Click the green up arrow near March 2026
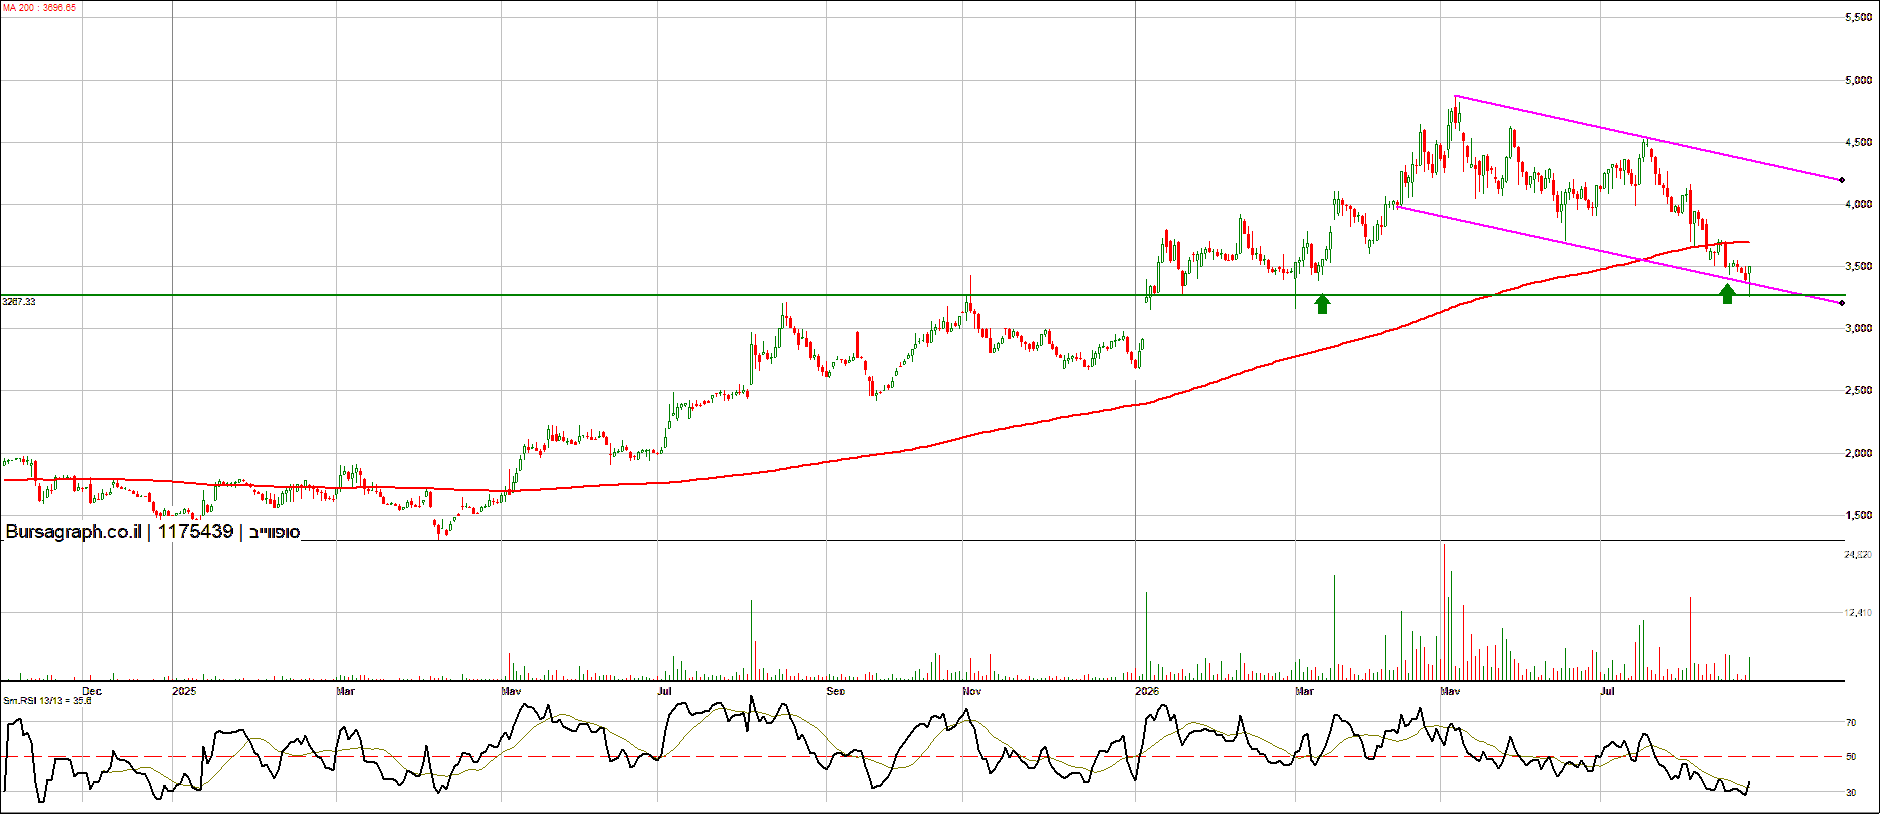The width and height of the screenshot is (1880, 814). coord(1322,304)
